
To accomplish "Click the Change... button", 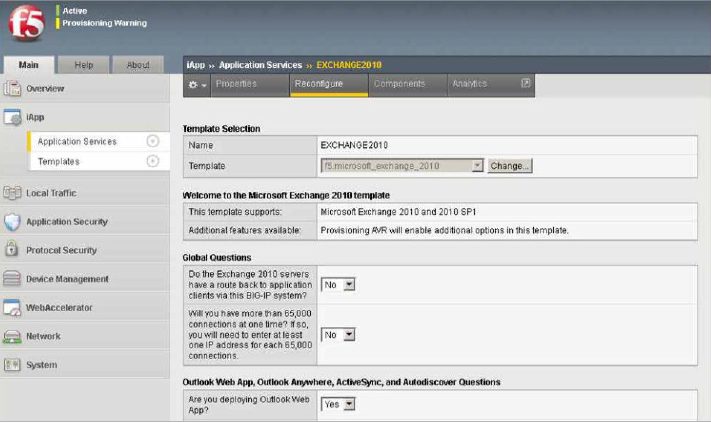I will click(x=510, y=166).
